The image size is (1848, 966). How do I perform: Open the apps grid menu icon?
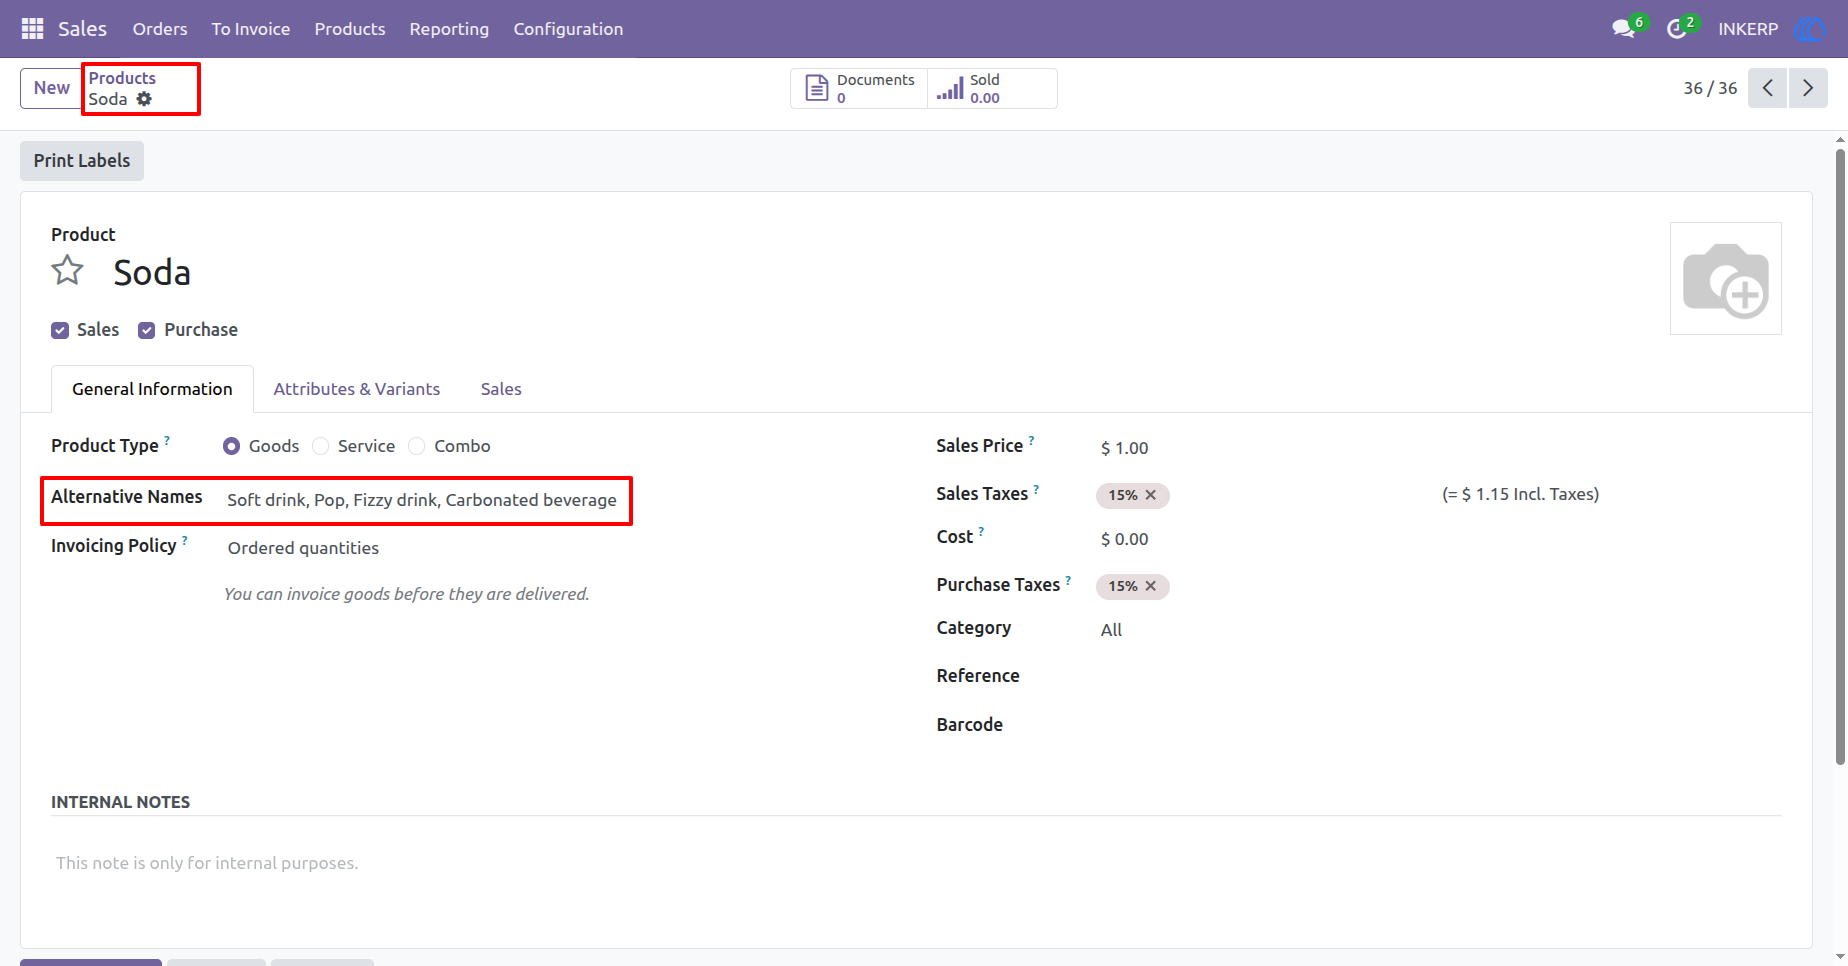click(32, 29)
